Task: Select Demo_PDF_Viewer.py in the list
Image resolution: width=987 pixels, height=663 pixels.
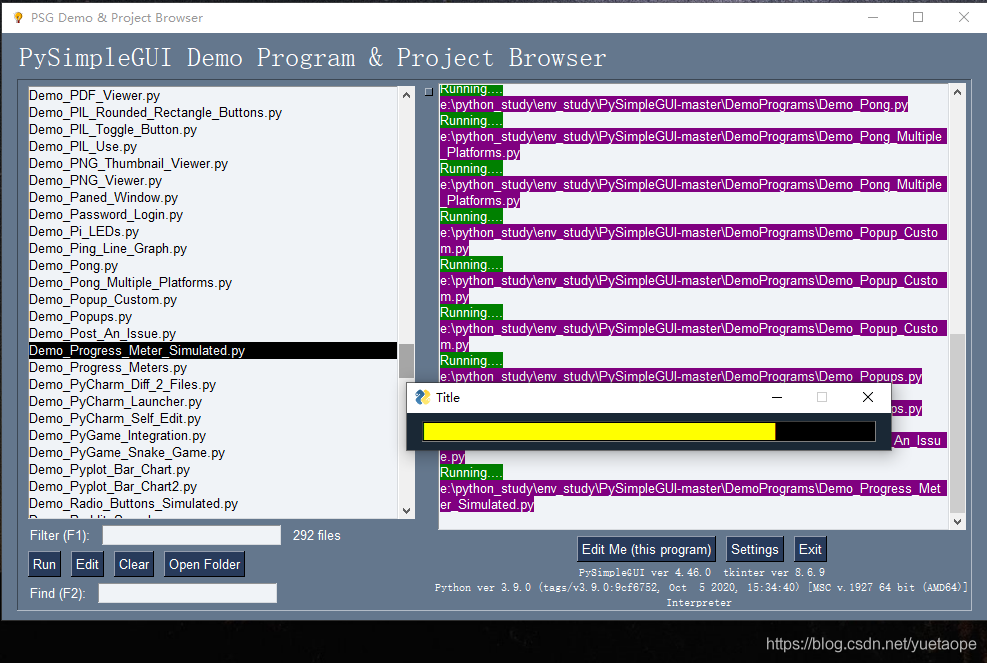Action: pos(213,96)
